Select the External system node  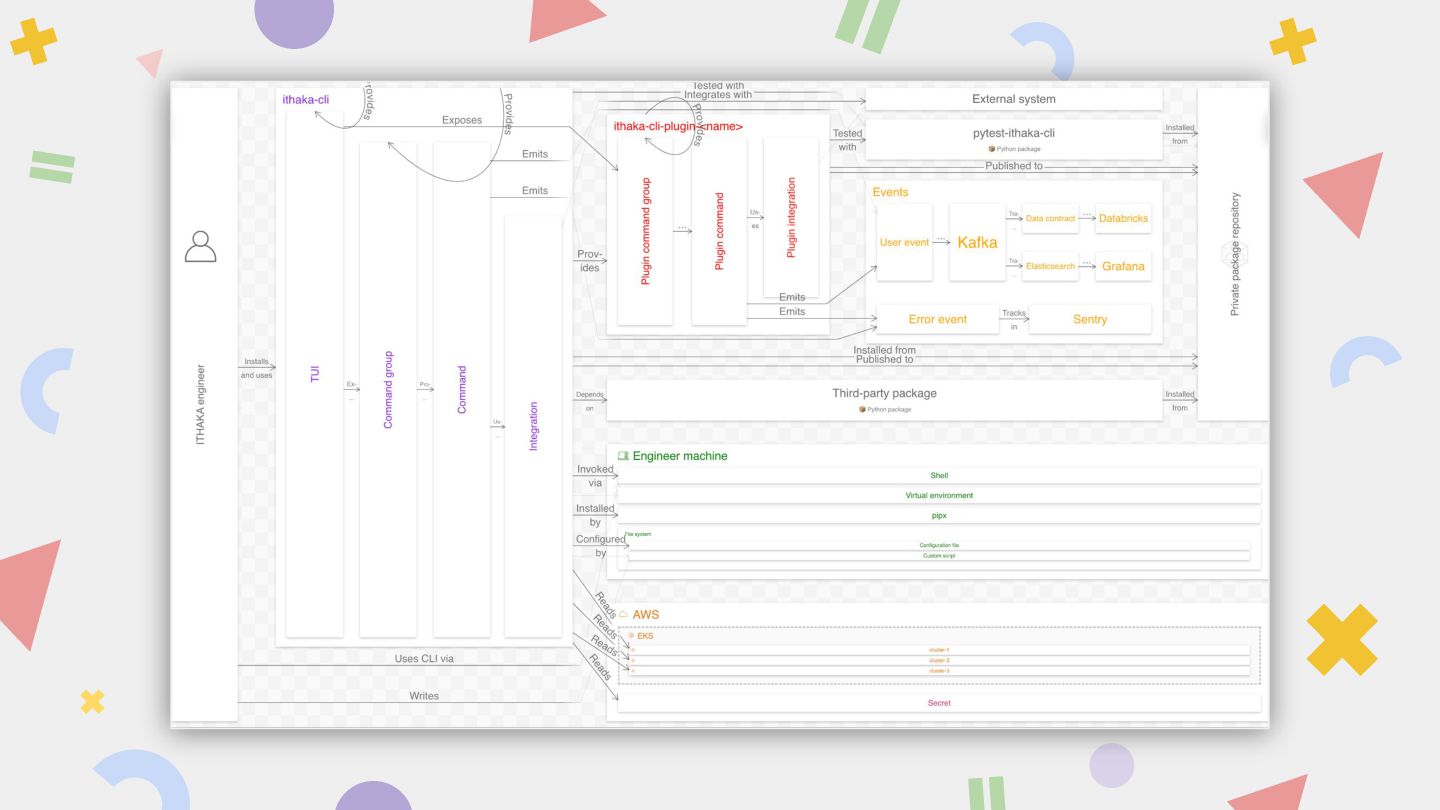[1014, 99]
